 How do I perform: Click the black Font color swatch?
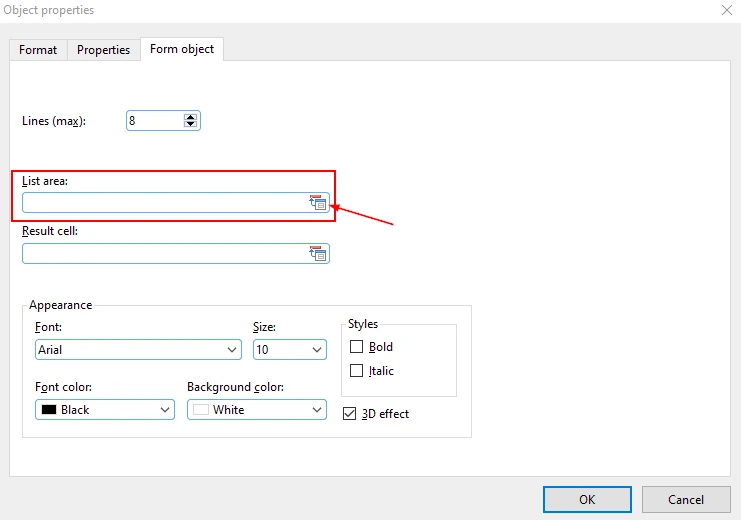(47, 410)
